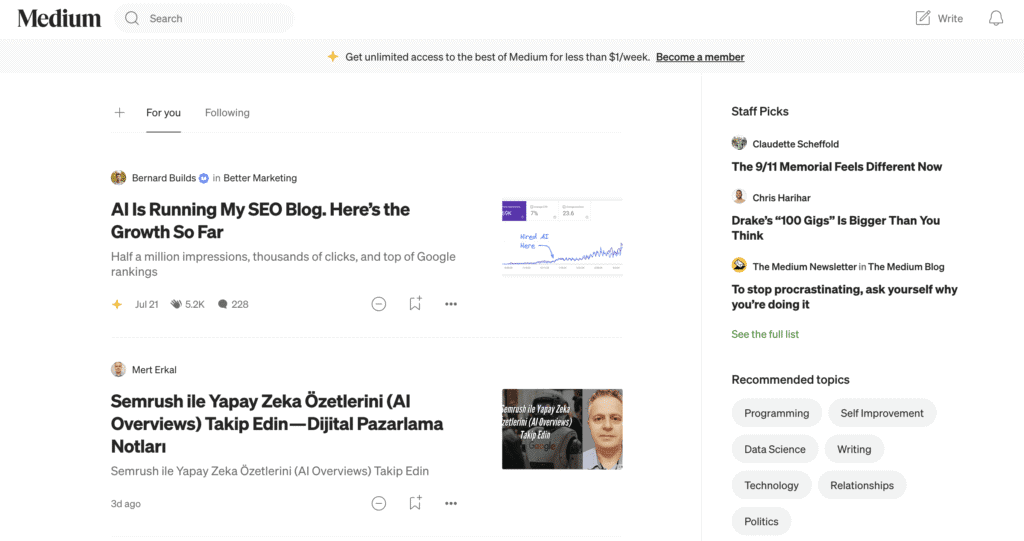Image resolution: width=1024 pixels, height=541 pixels.
Task: Select the For you tab
Action: tap(163, 112)
